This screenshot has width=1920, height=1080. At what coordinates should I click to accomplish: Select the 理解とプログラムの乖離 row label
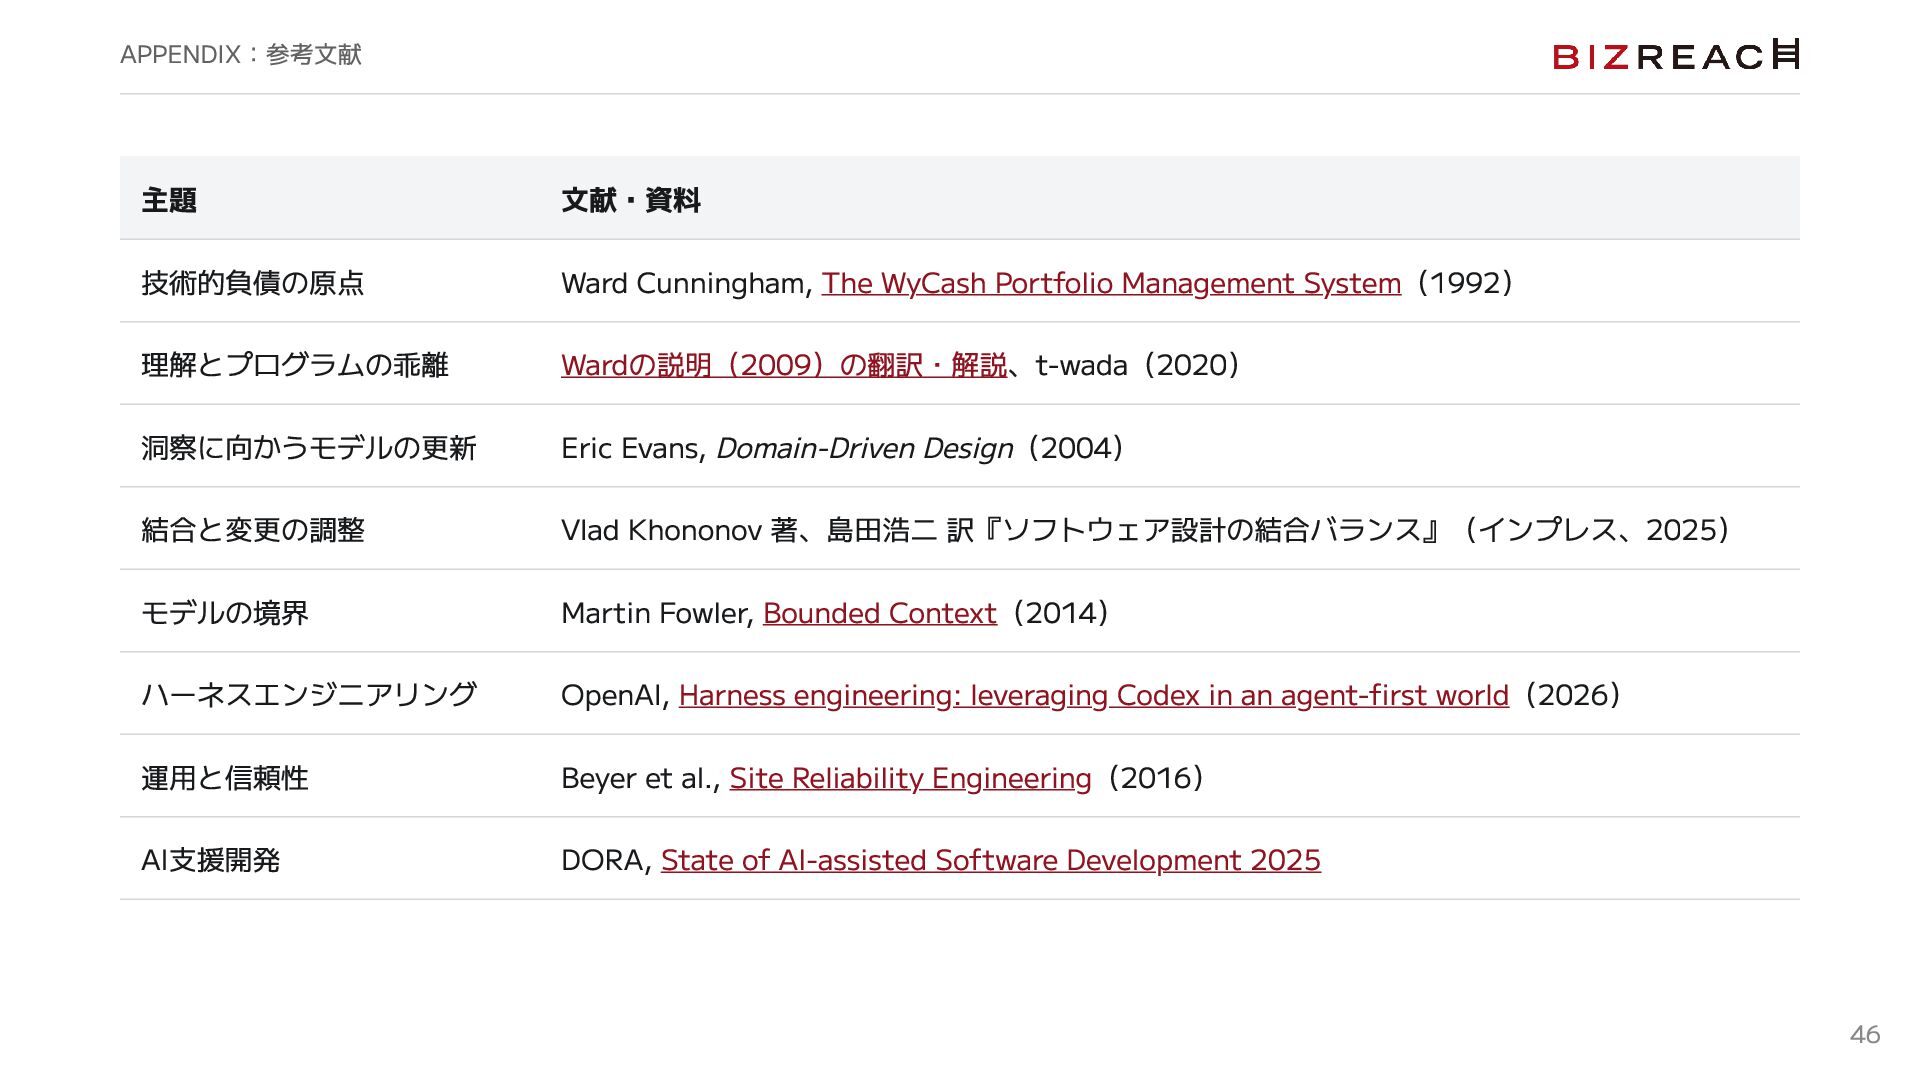294,365
